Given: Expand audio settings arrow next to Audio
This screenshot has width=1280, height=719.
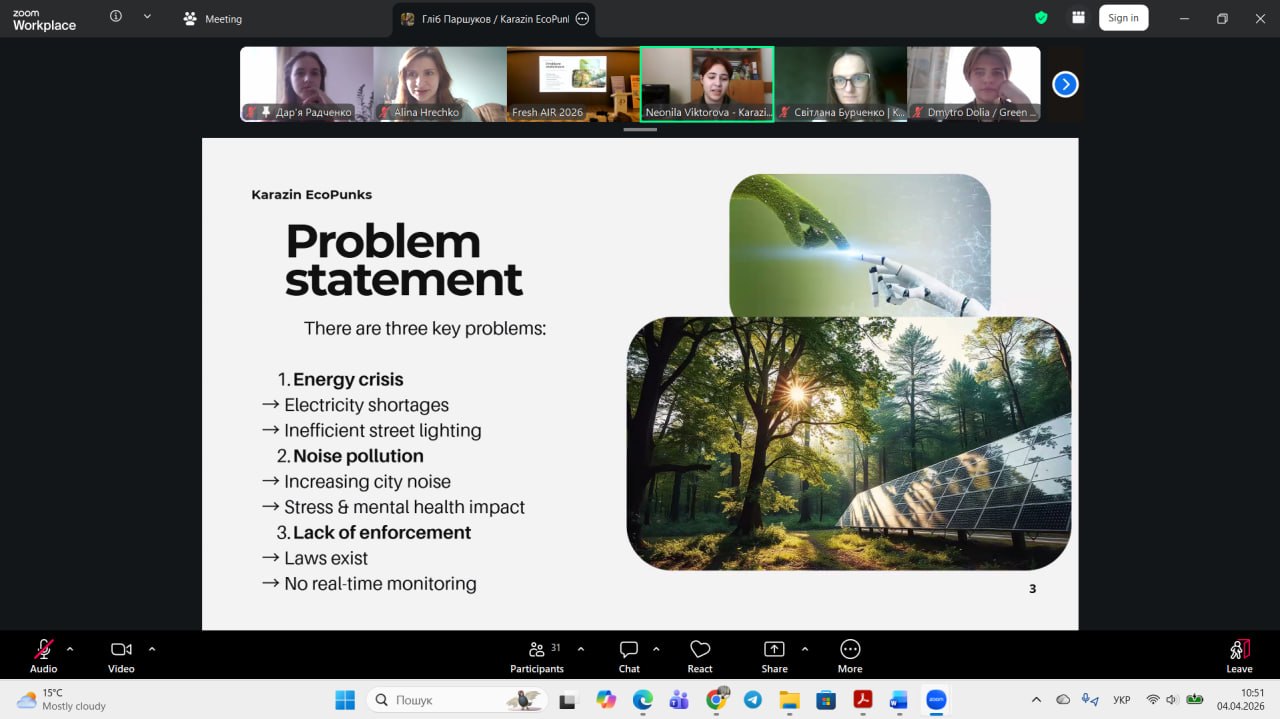Looking at the screenshot, I should [x=70, y=649].
